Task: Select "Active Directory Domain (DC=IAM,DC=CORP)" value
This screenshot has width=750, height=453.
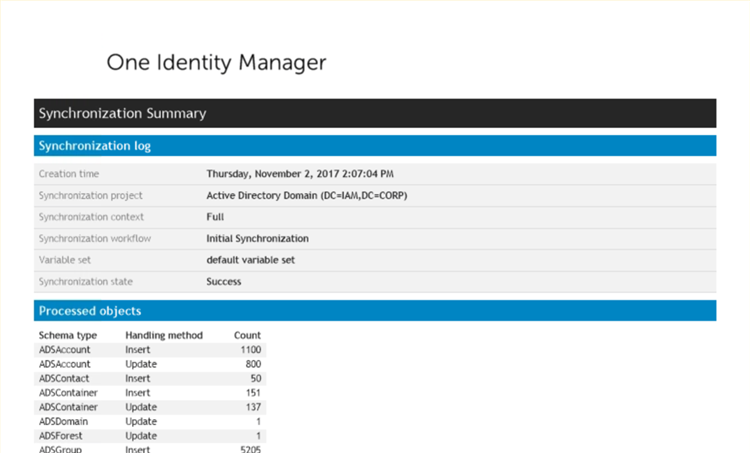Action: pos(307,196)
